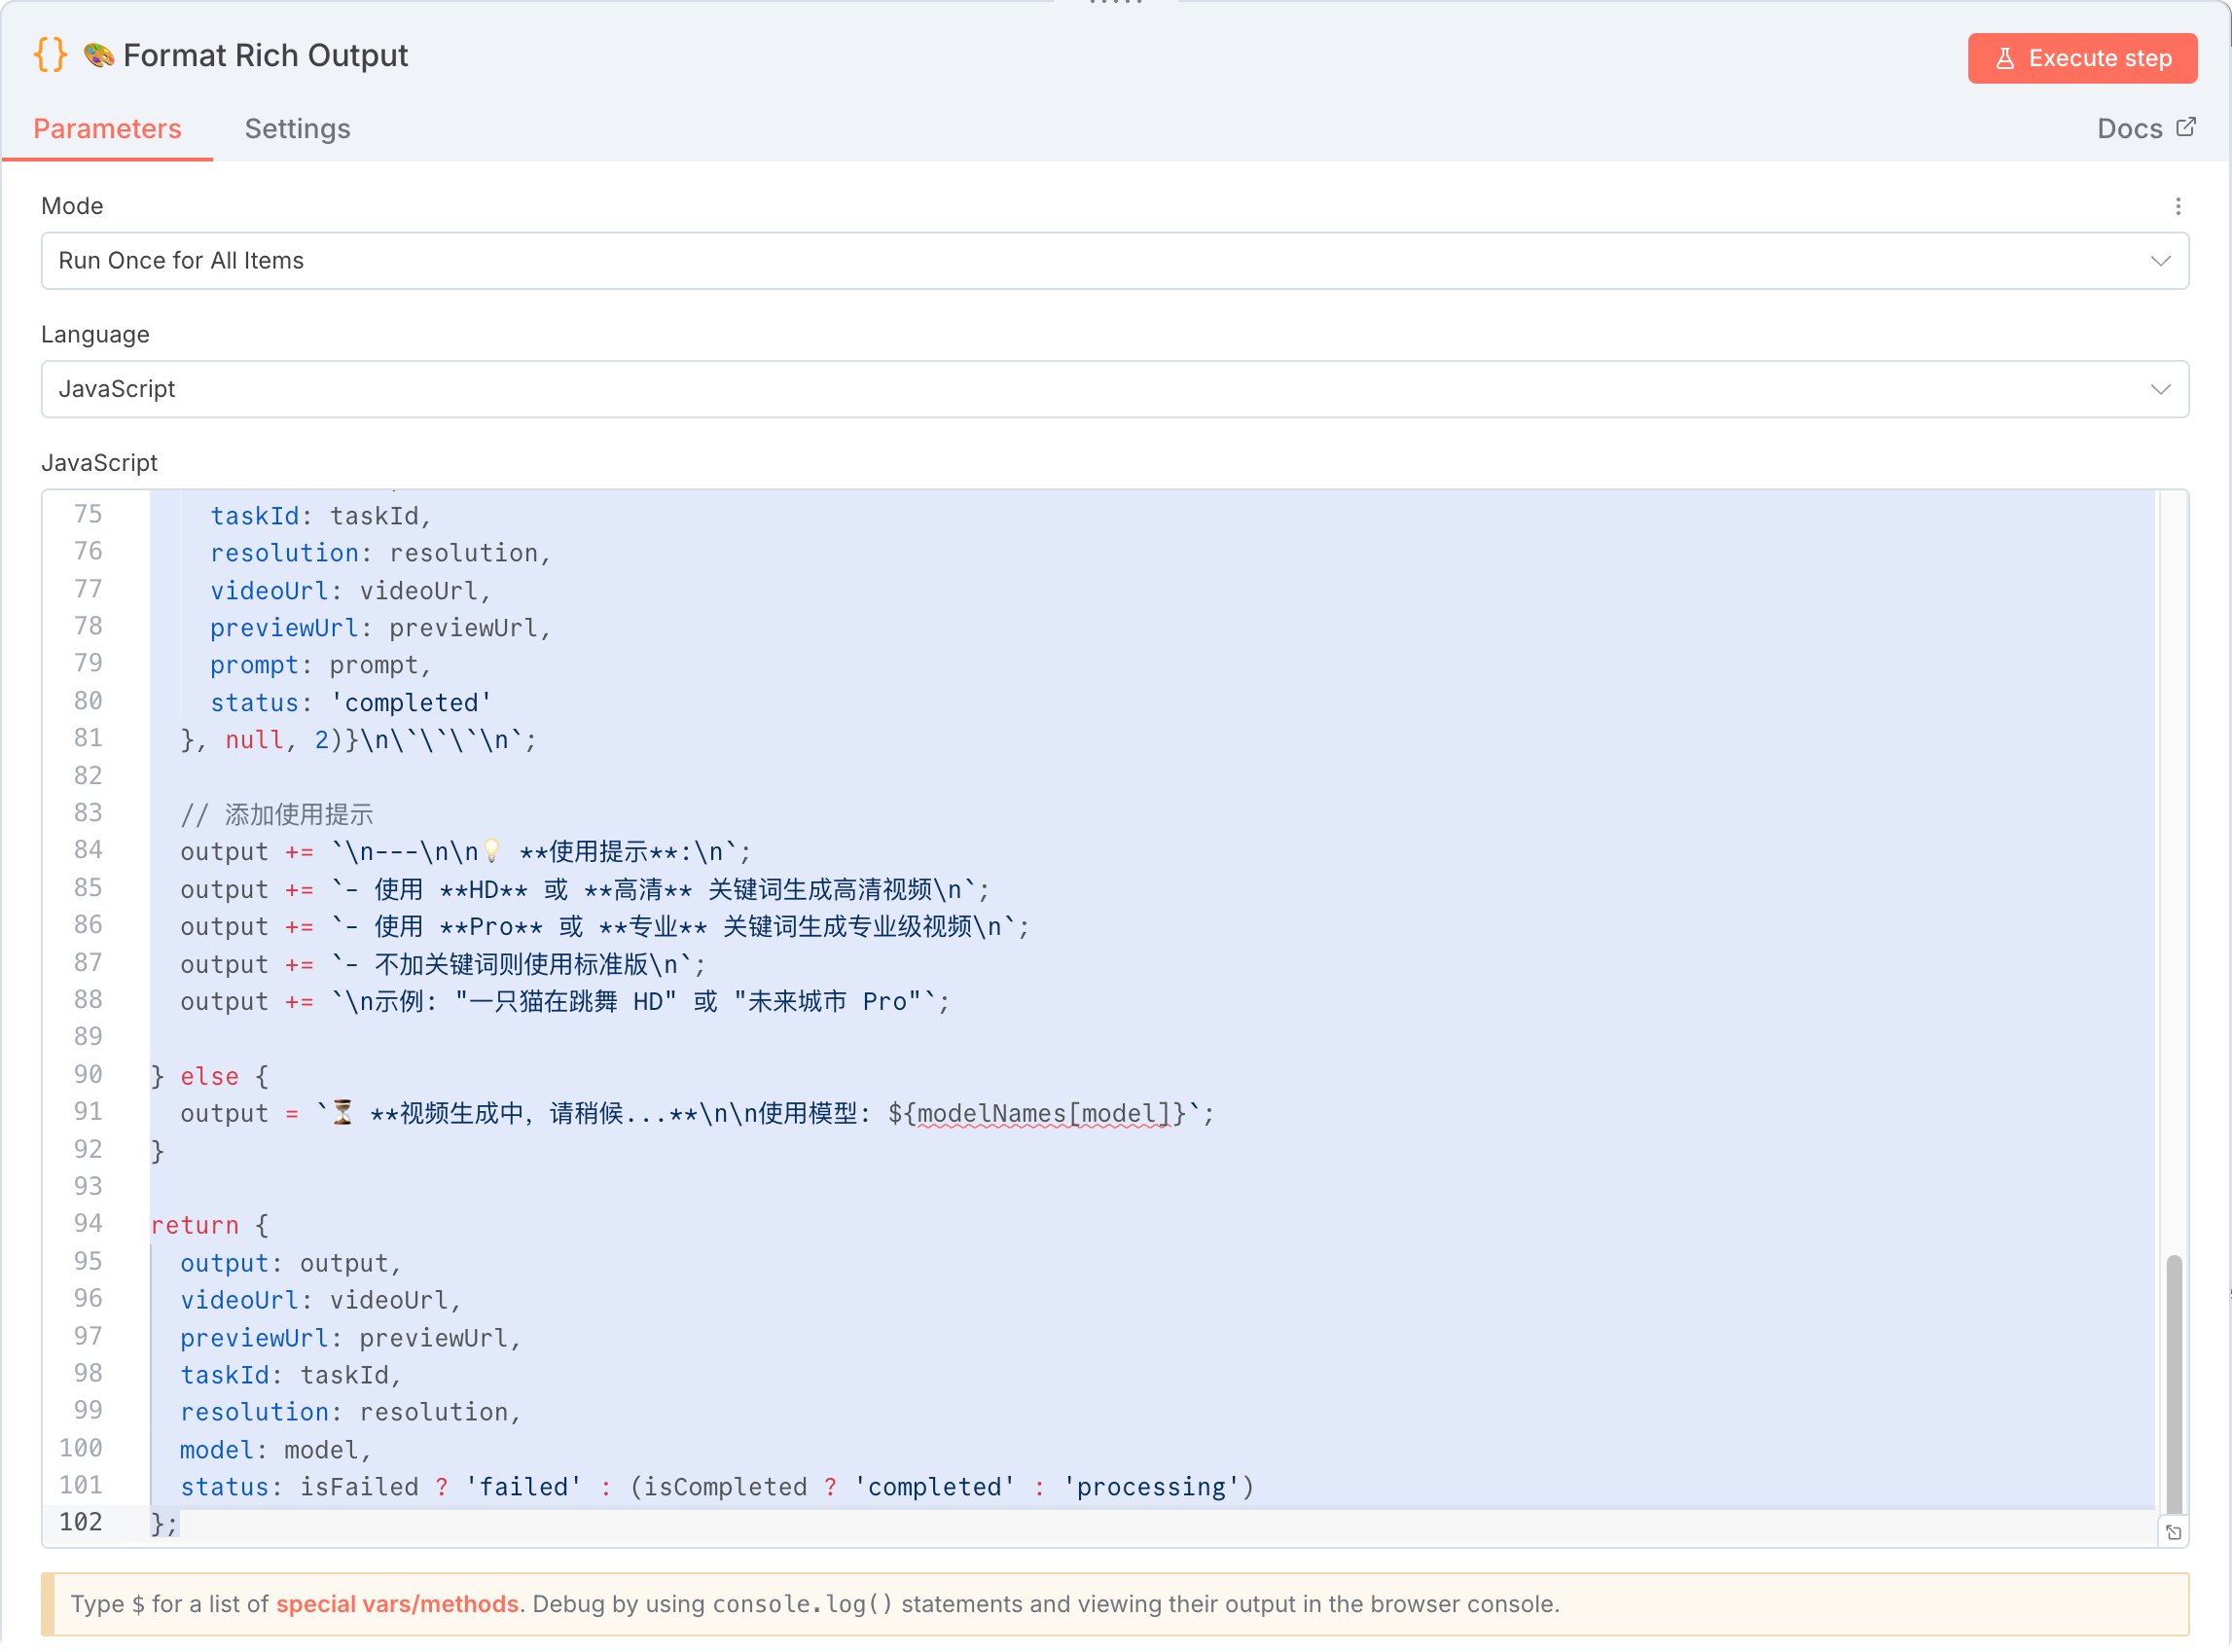This screenshot has width=2232, height=1652.
Task: Click the comment on line 83
Action: click(x=276, y=814)
